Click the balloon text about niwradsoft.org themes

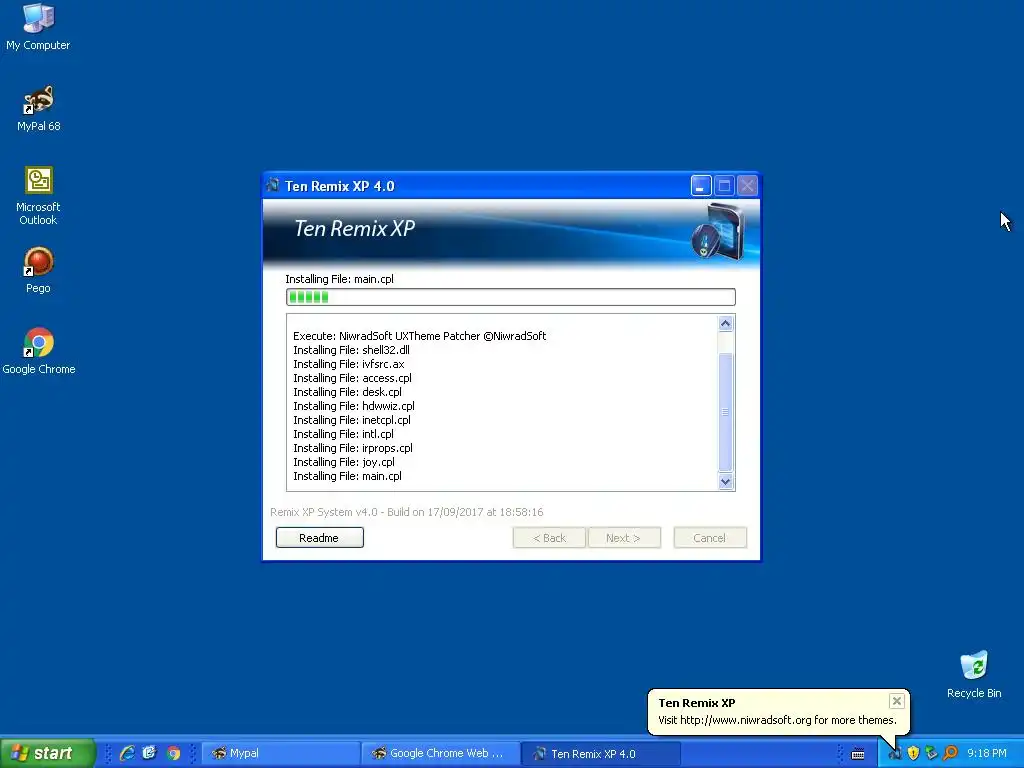pos(777,720)
